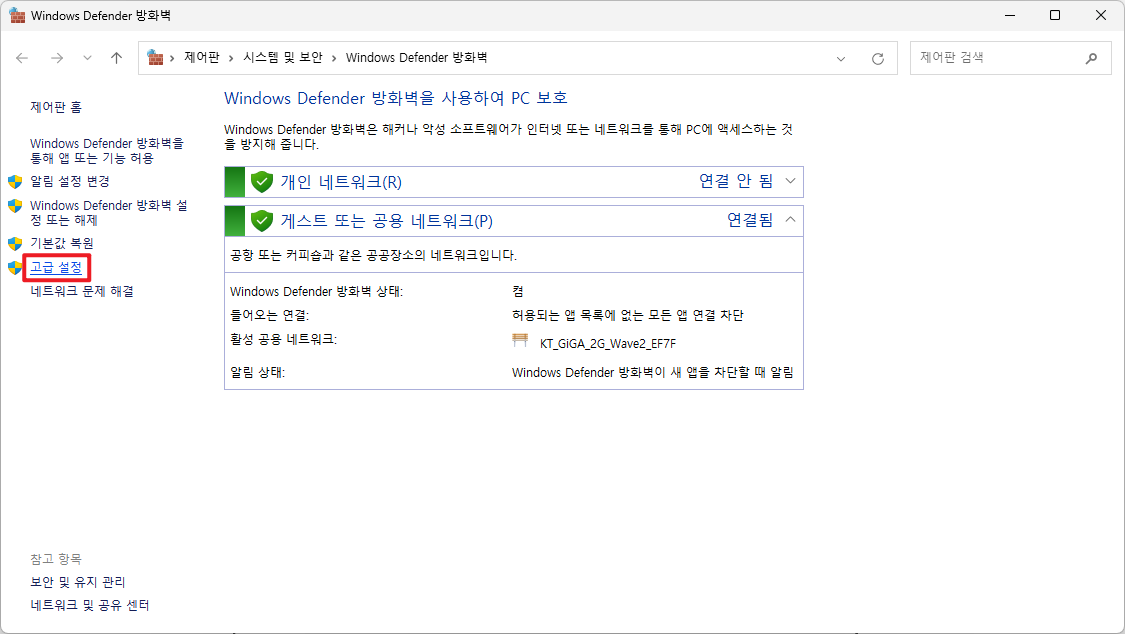
Task: Expand the 개인 네트워크(R) section chevron
Action: point(791,181)
